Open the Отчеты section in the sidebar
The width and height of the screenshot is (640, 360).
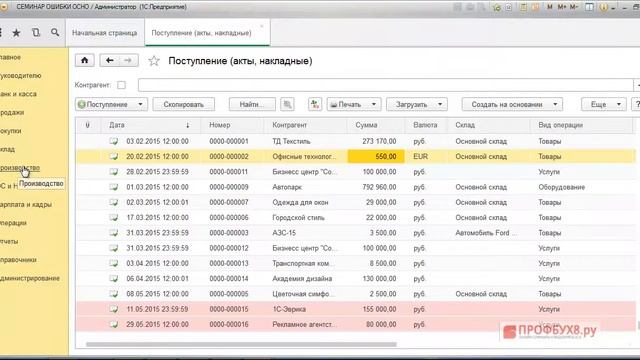(9, 241)
